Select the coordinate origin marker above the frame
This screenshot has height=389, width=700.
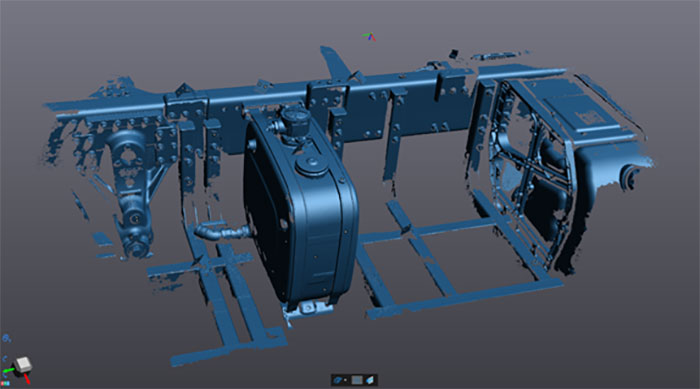(x=369, y=37)
